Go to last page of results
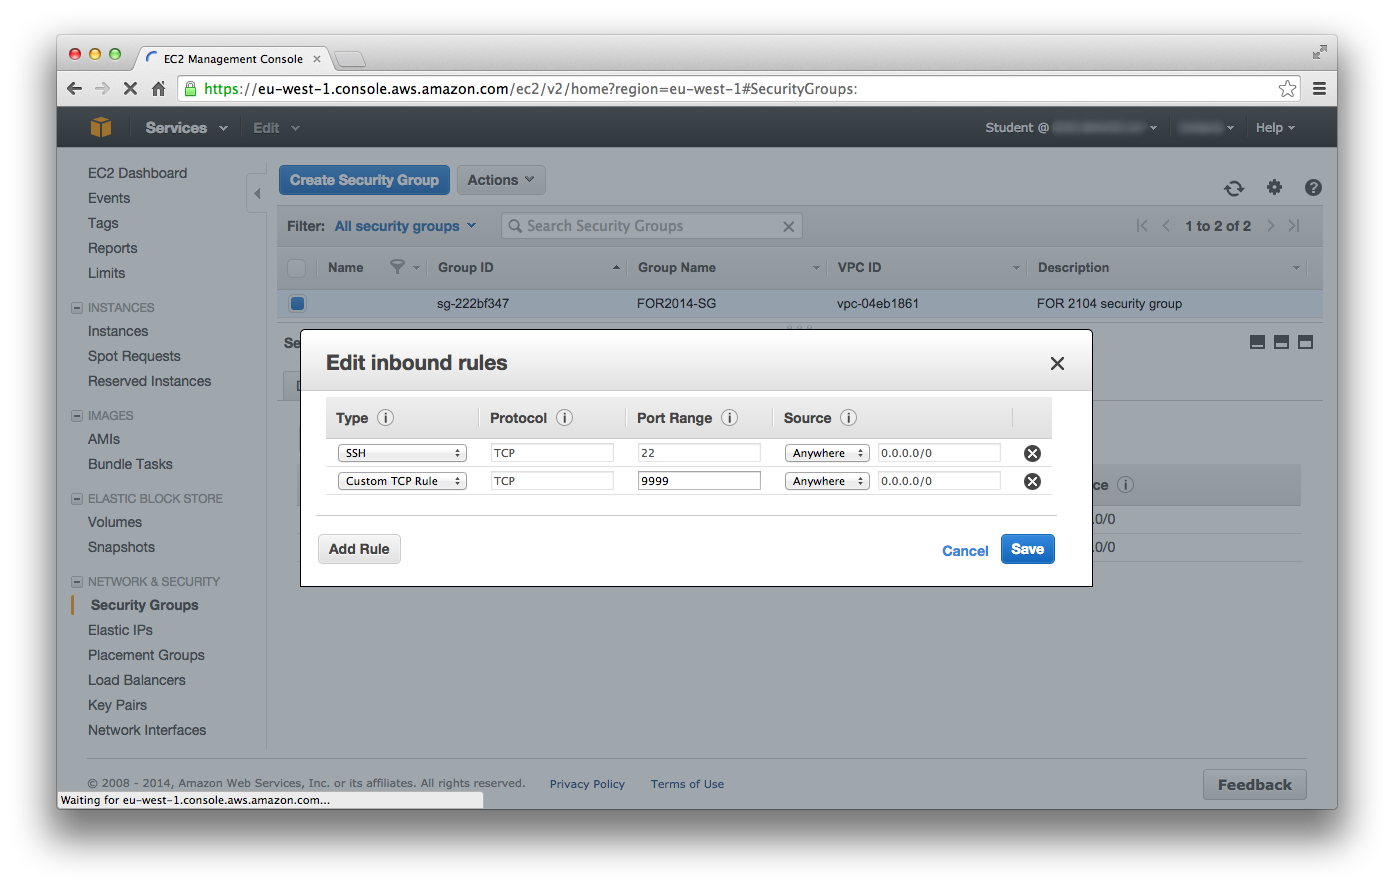 (x=1294, y=226)
